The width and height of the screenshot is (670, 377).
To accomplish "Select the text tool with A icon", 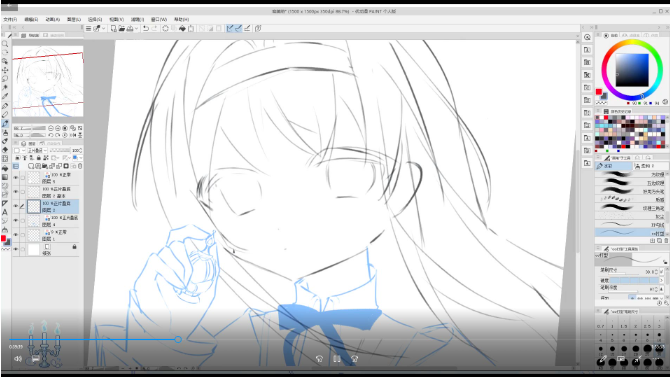I will tap(5, 212).
